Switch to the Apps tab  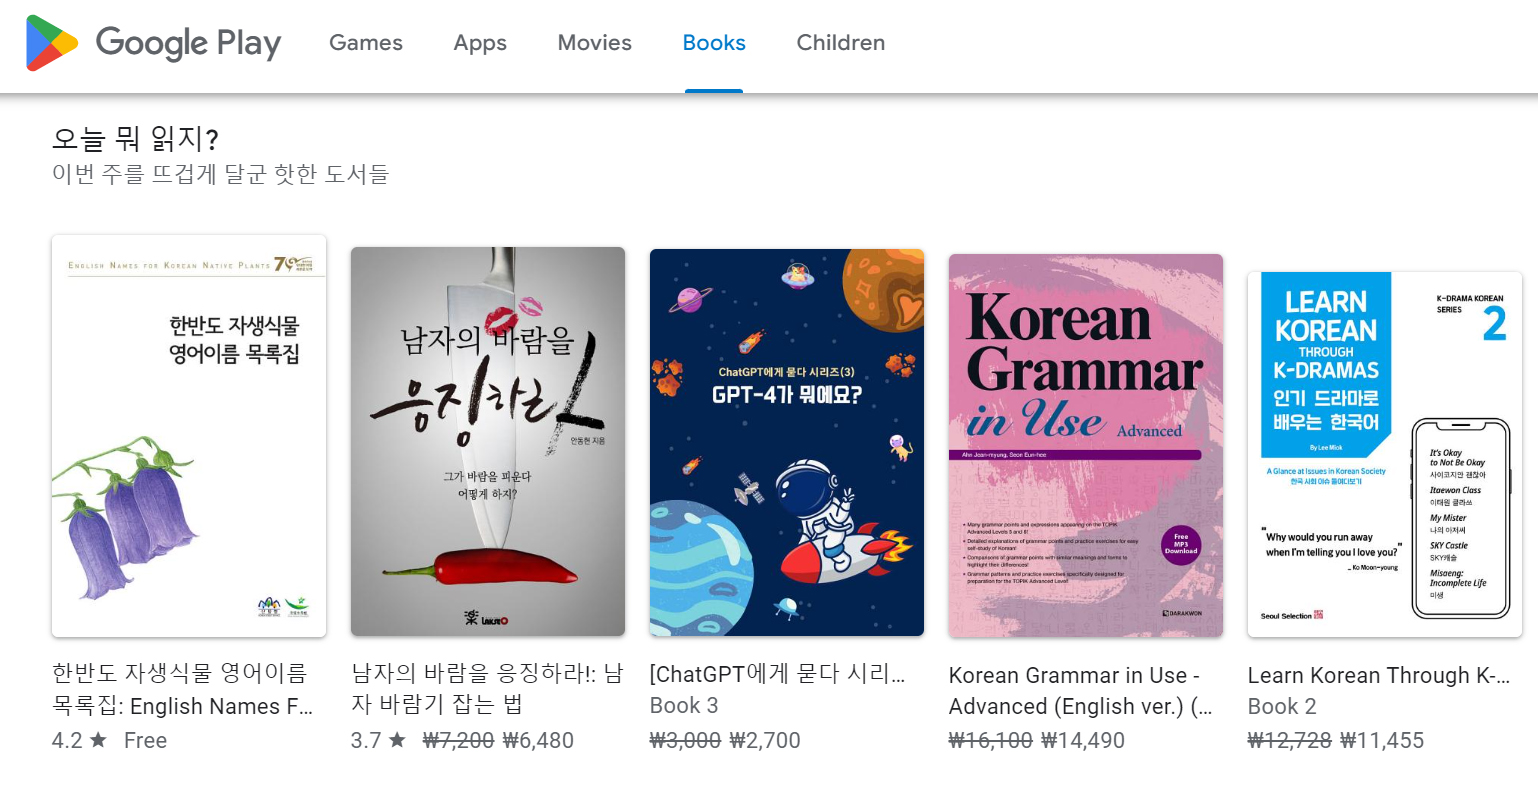pyautogui.click(x=480, y=43)
